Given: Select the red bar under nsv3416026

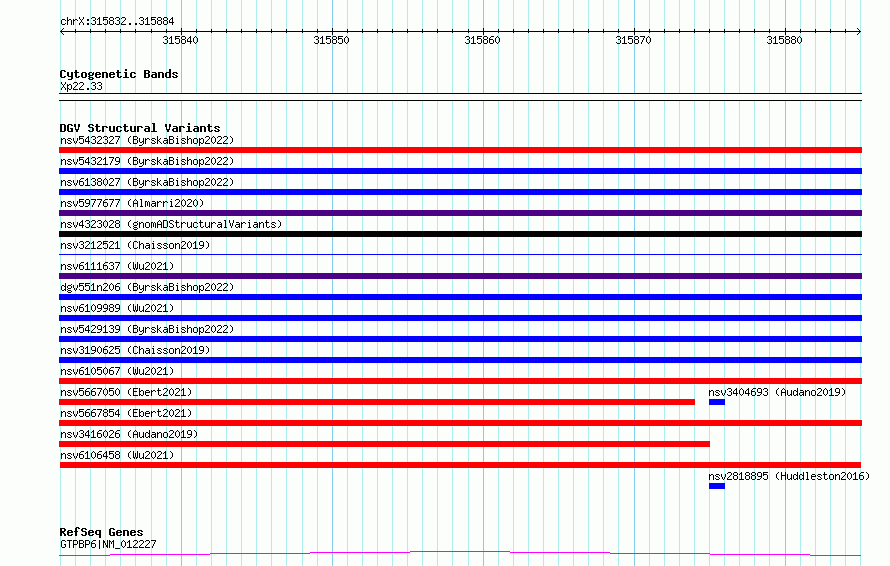Looking at the screenshot, I should tap(384, 444).
